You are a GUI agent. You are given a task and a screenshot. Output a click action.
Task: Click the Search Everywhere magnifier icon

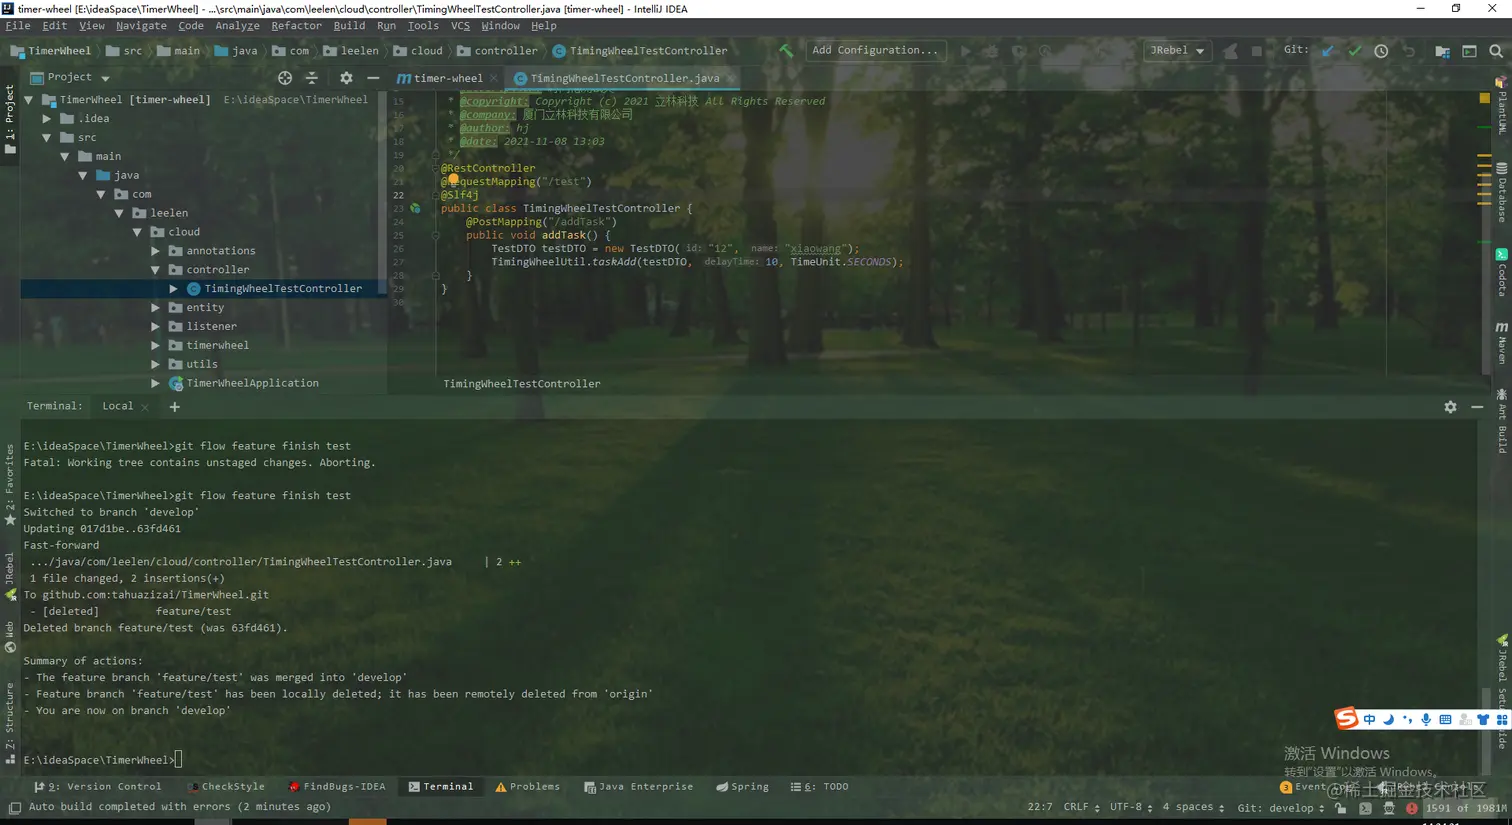tap(1496, 51)
